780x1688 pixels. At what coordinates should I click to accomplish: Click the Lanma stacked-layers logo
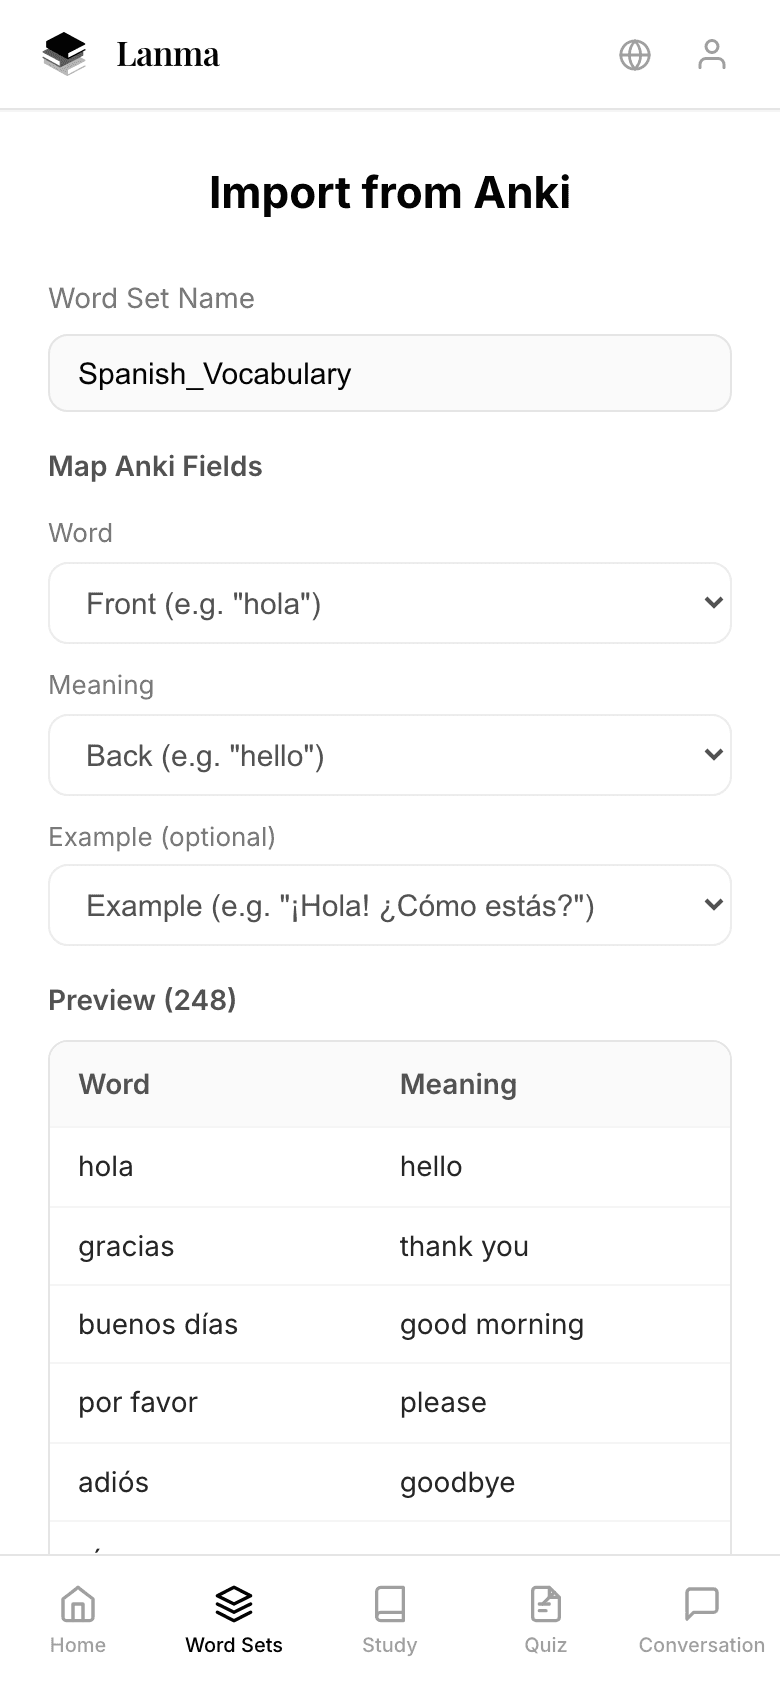click(x=64, y=55)
